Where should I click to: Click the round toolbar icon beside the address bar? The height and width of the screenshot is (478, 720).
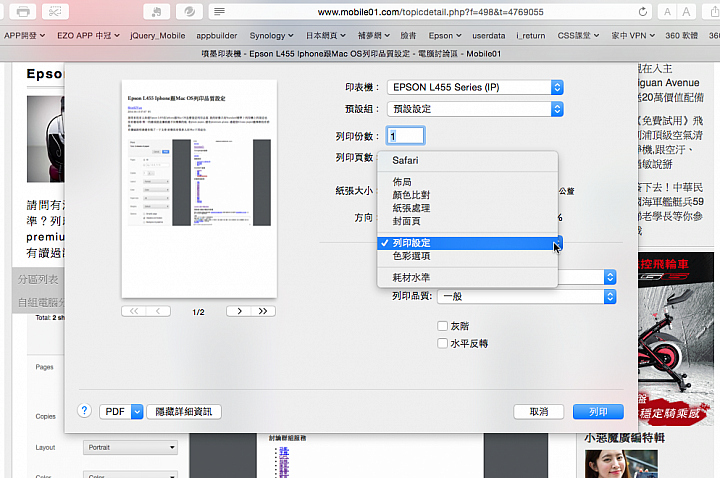[x=189, y=11]
